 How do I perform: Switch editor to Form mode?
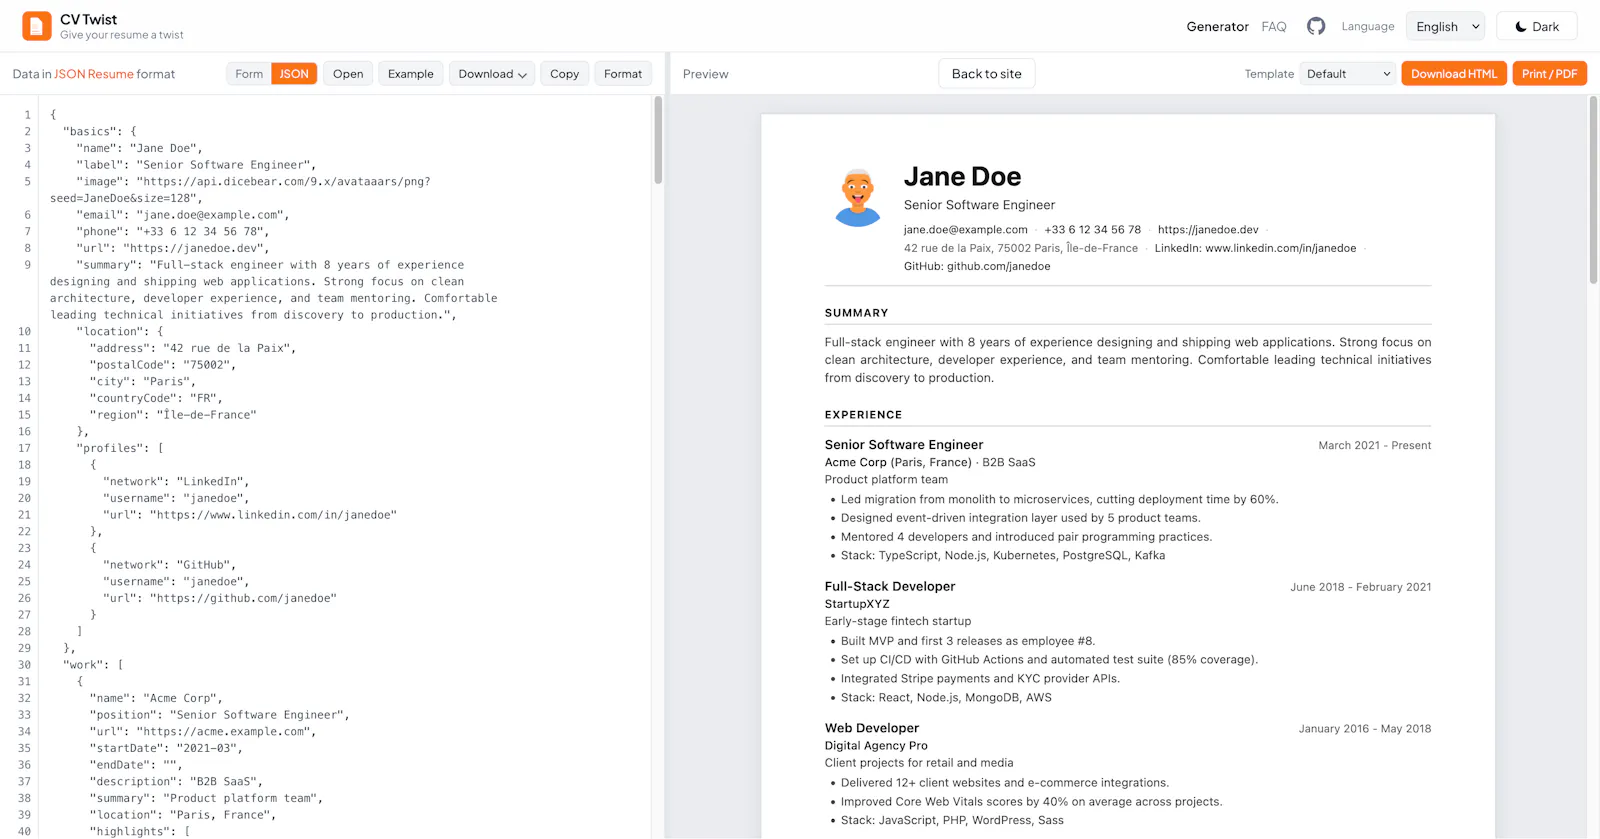[x=249, y=74]
